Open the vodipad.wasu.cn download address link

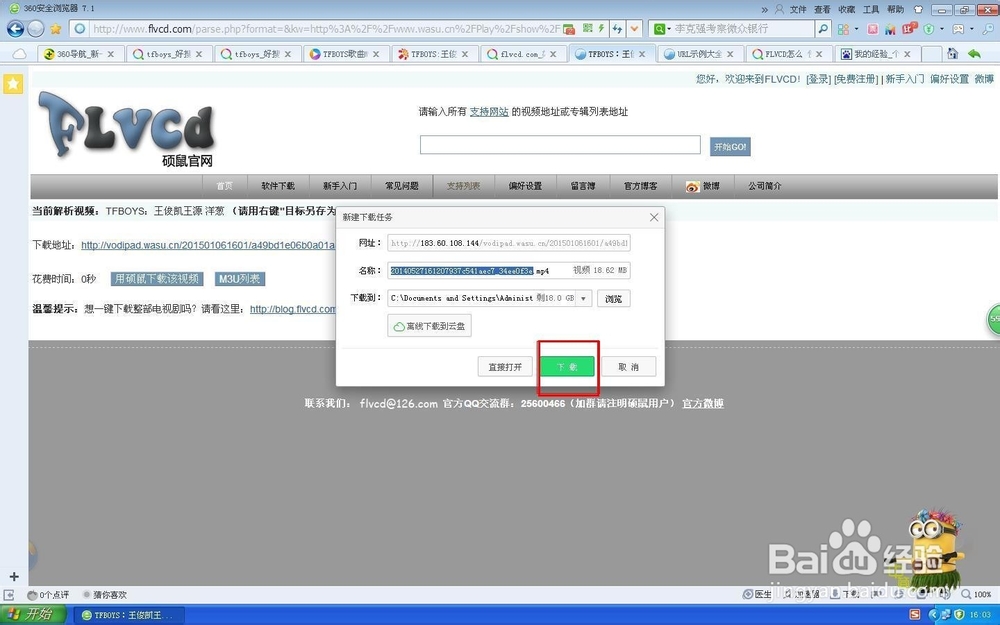pyautogui.click(x=208, y=245)
